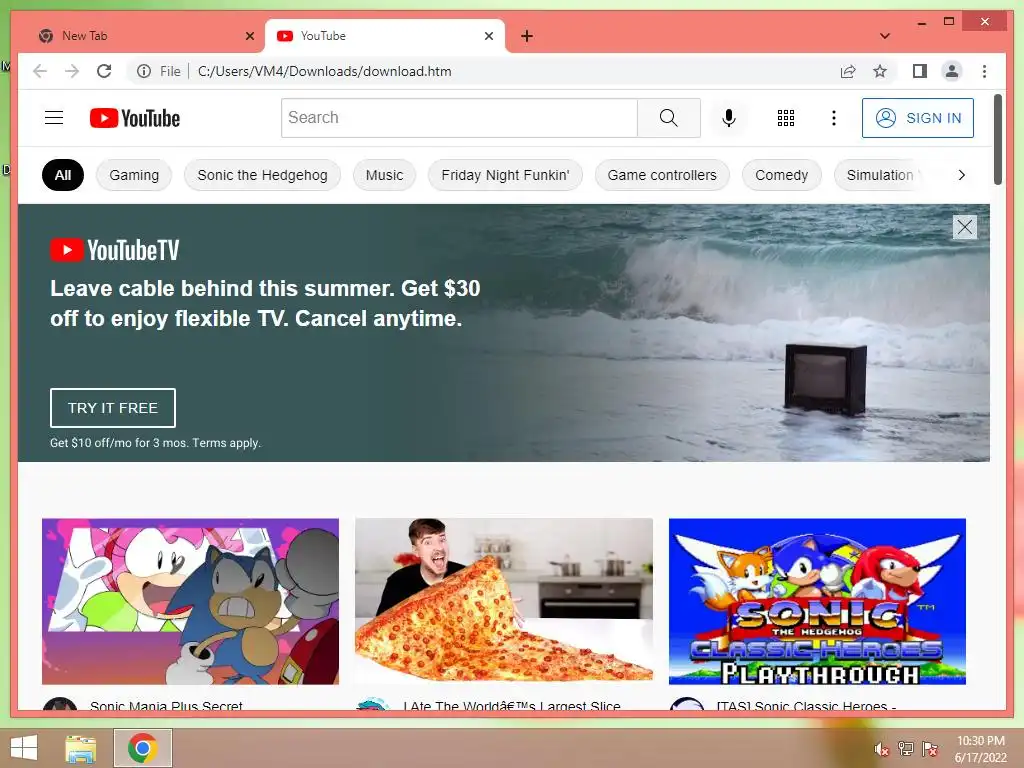This screenshot has height=768, width=1024.
Task: Select the Comedy filter chip
Action: pos(781,175)
